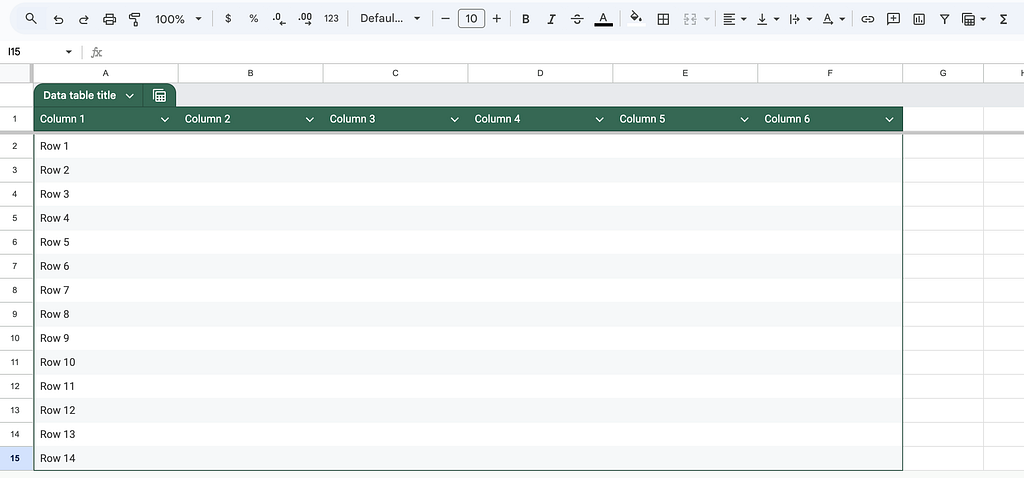Click the cell containing Row 1

coord(106,146)
